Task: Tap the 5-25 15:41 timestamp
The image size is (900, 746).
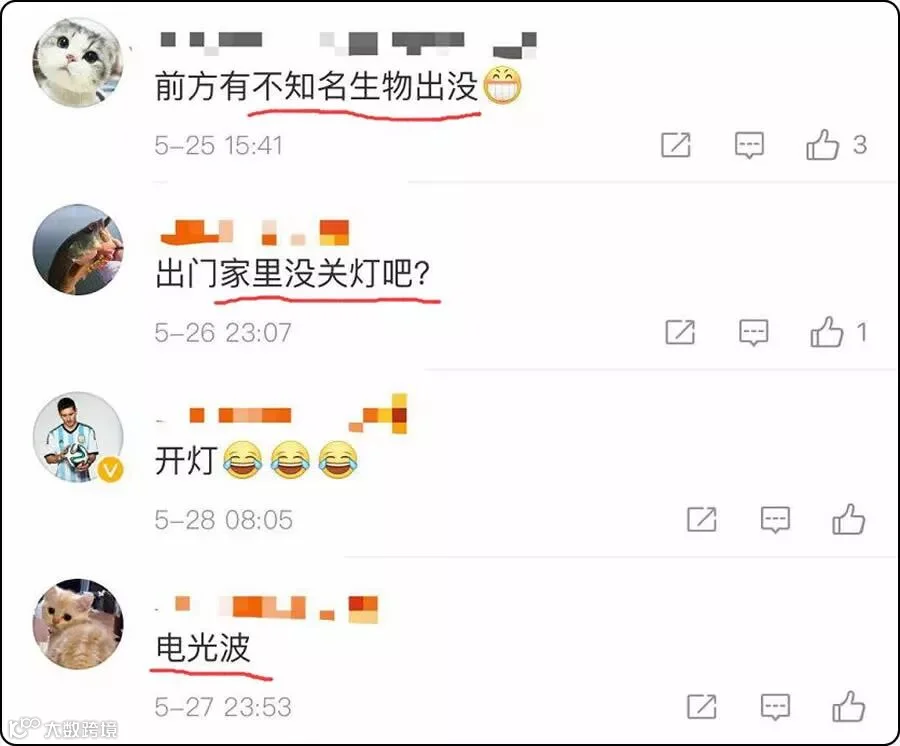Action: (218, 145)
